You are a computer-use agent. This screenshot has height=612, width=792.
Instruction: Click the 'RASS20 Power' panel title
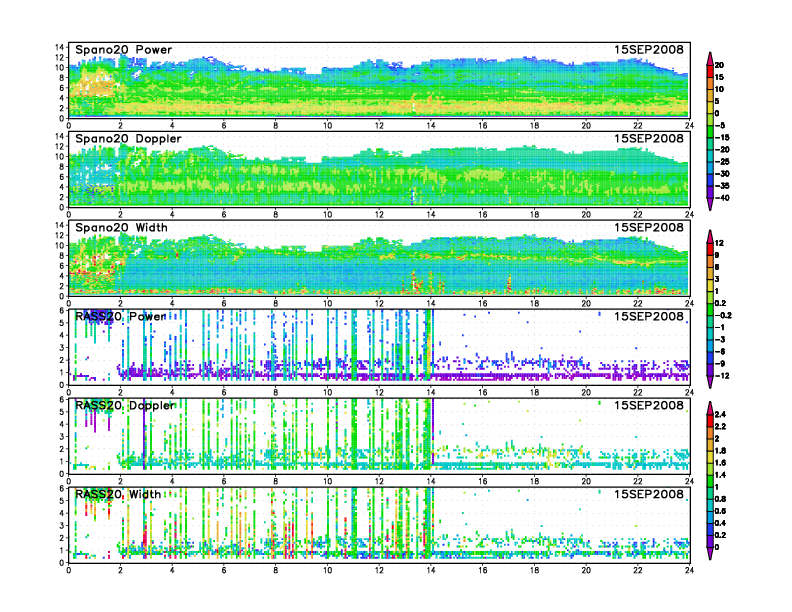pos(120,316)
